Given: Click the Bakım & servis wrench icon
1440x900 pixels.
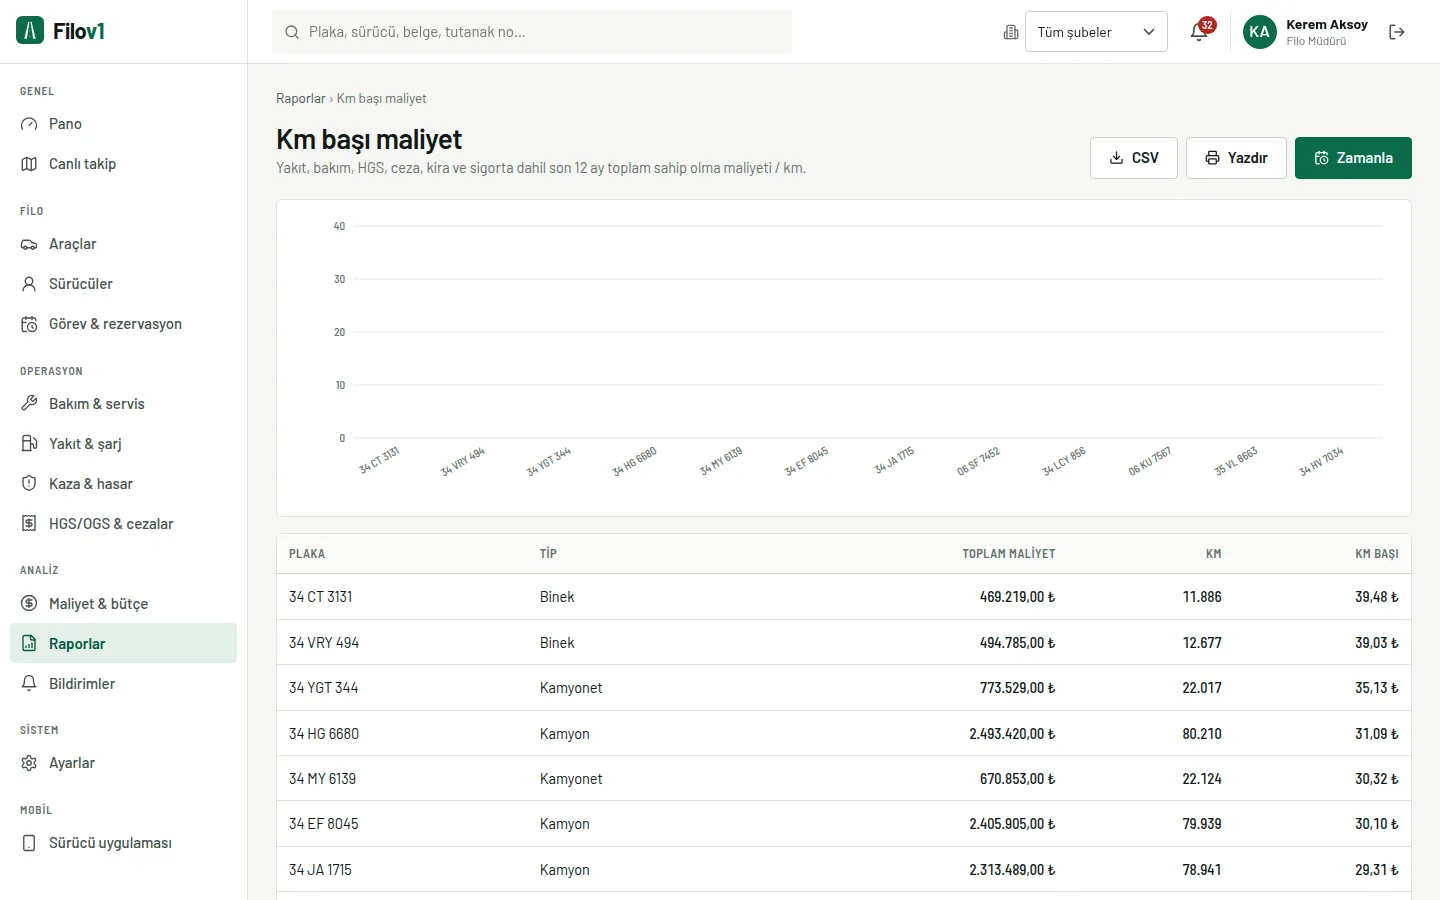Looking at the screenshot, I should (29, 404).
